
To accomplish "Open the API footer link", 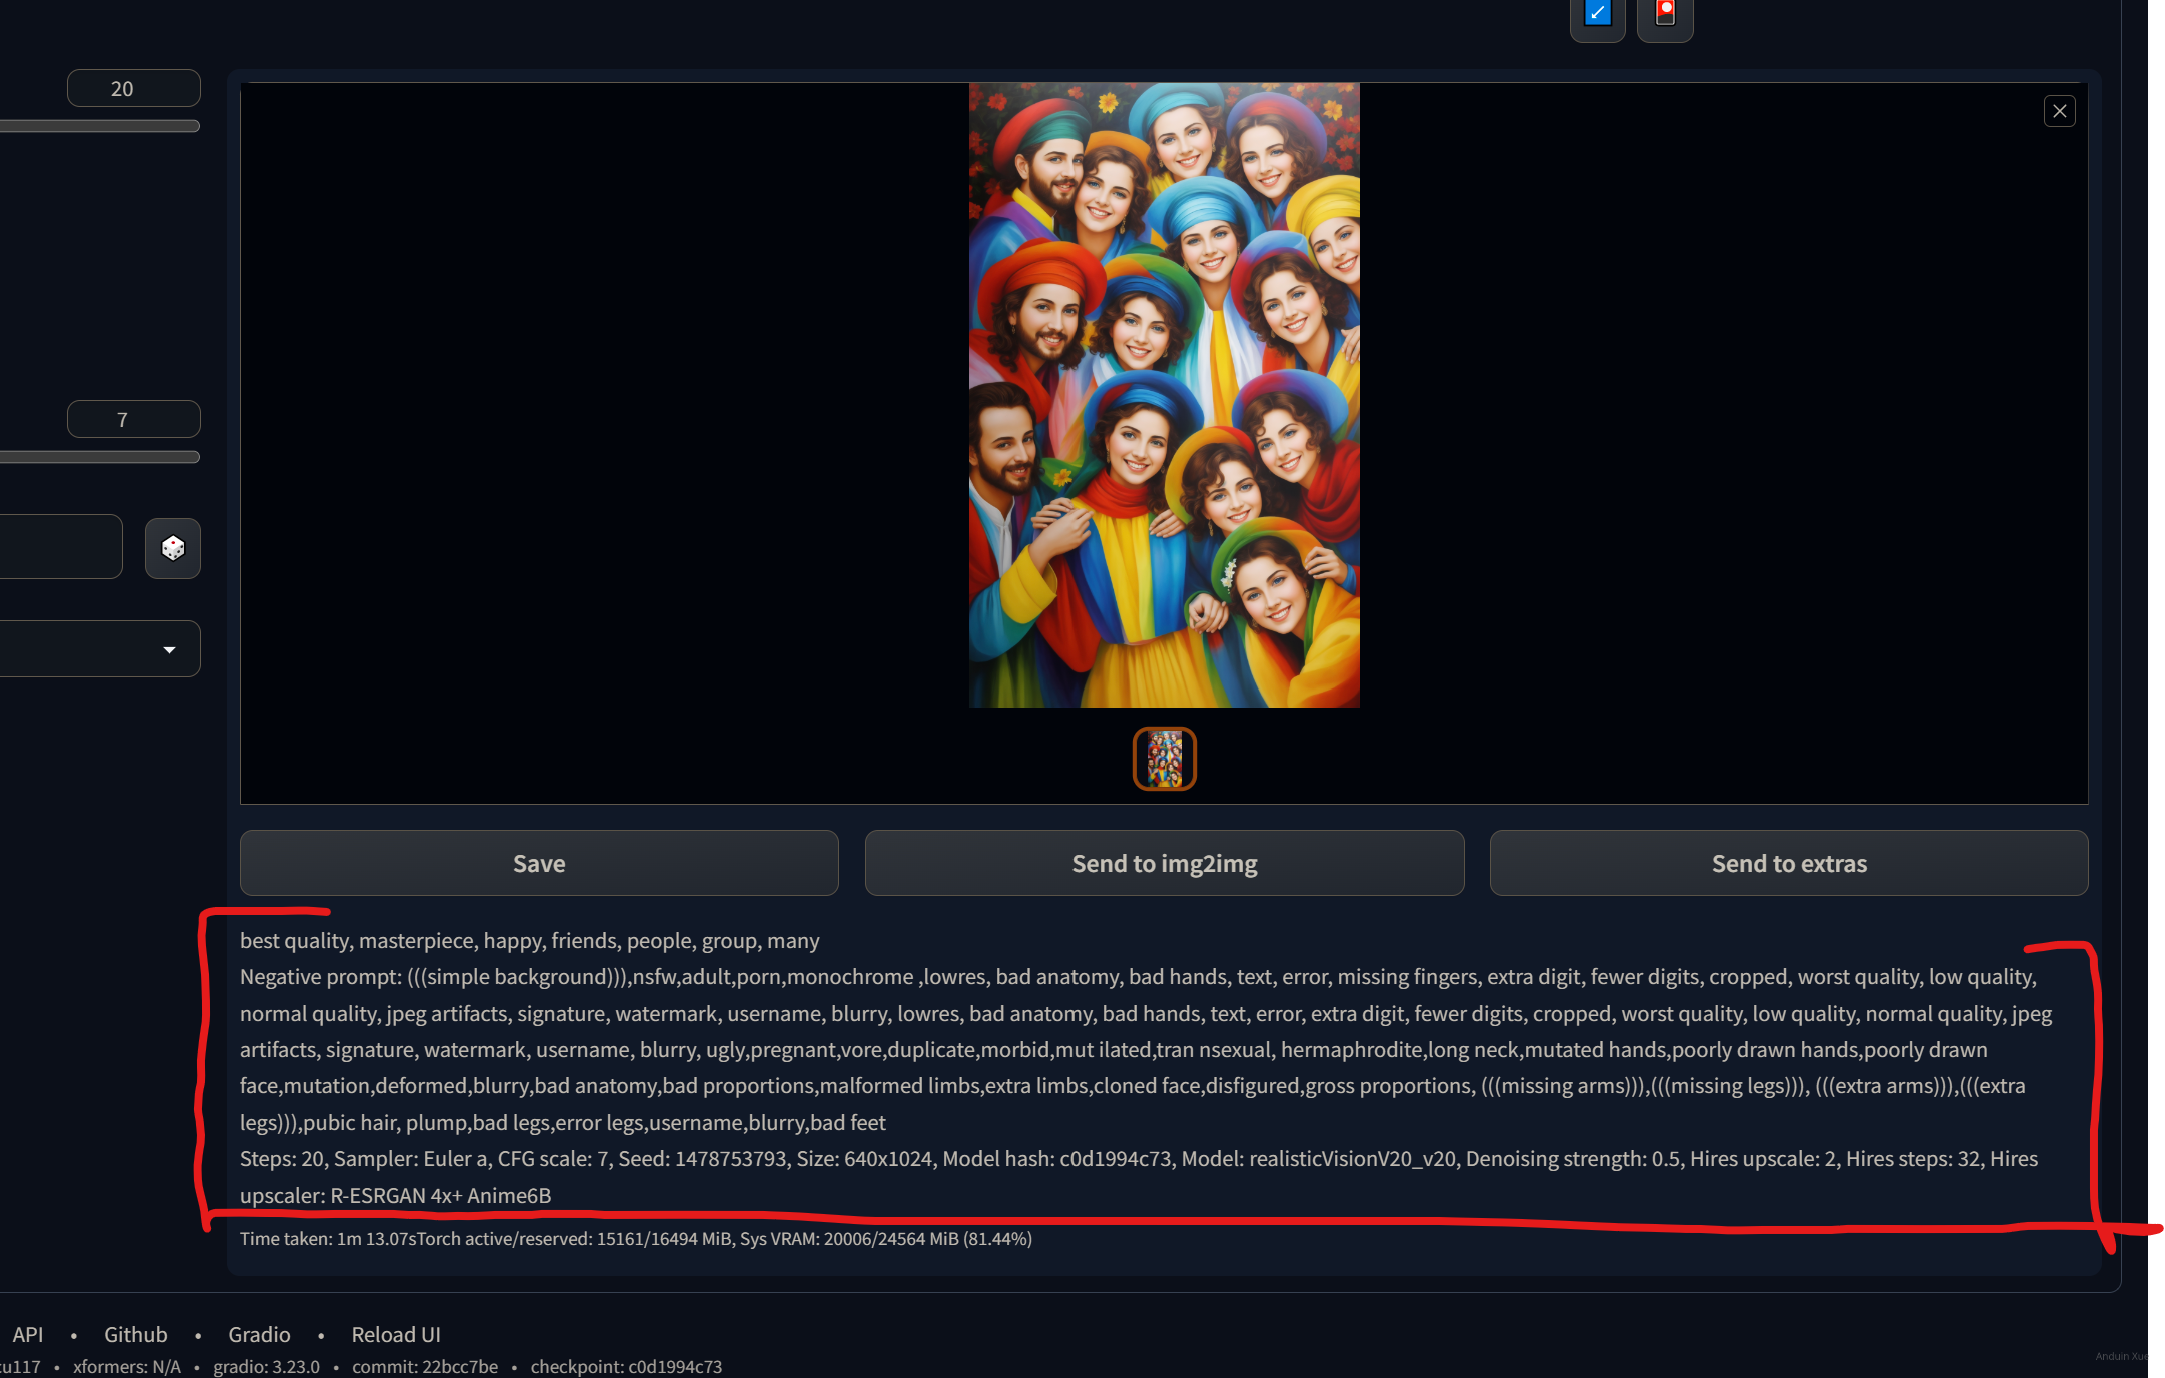I will 27,1335.
